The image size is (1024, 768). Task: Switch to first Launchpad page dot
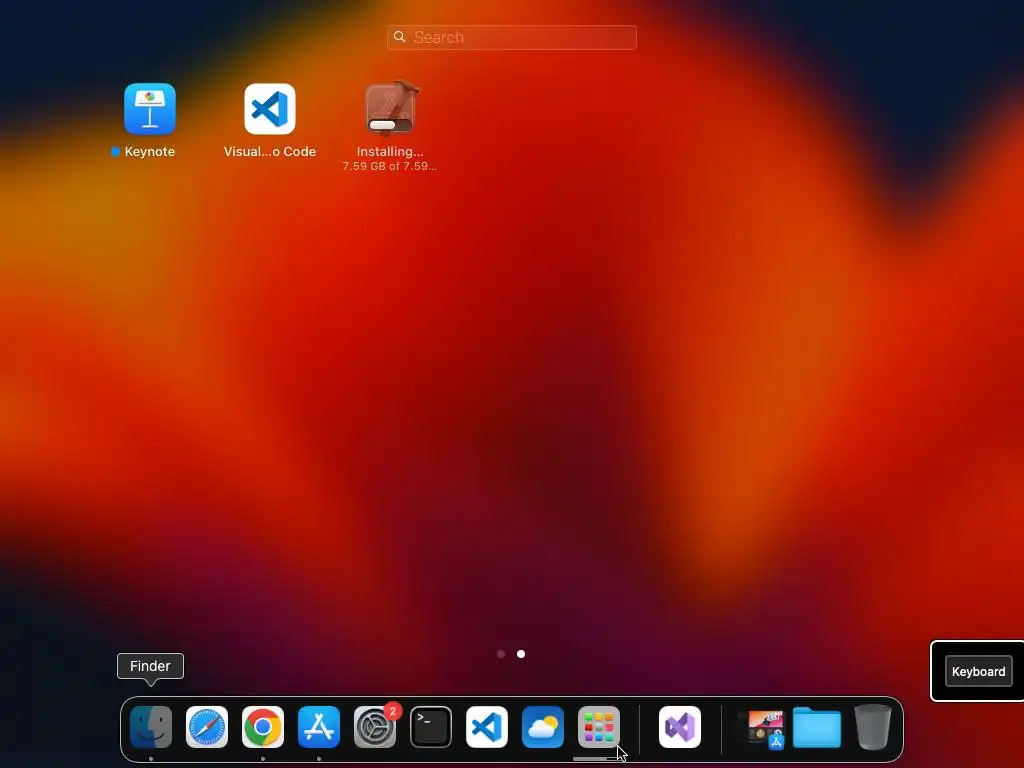501,654
